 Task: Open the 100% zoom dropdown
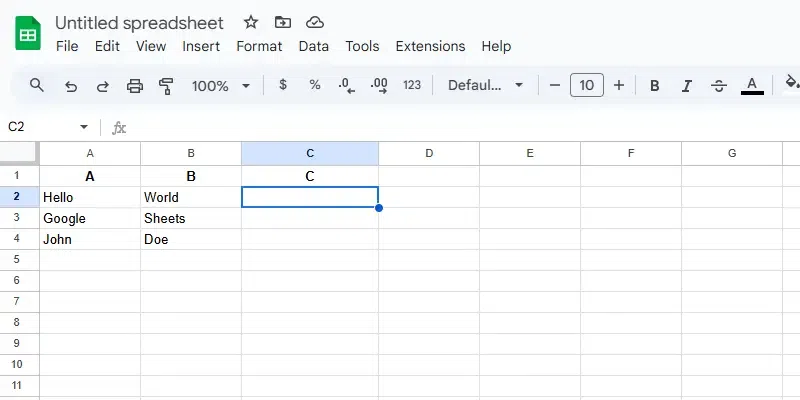221,86
